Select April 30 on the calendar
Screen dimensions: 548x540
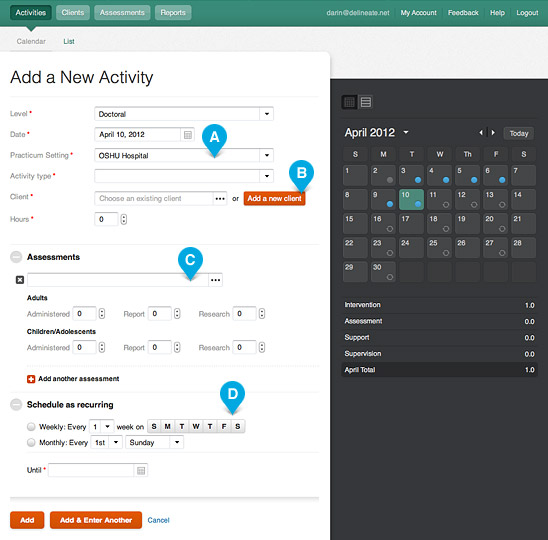pyautogui.click(x=383, y=272)
